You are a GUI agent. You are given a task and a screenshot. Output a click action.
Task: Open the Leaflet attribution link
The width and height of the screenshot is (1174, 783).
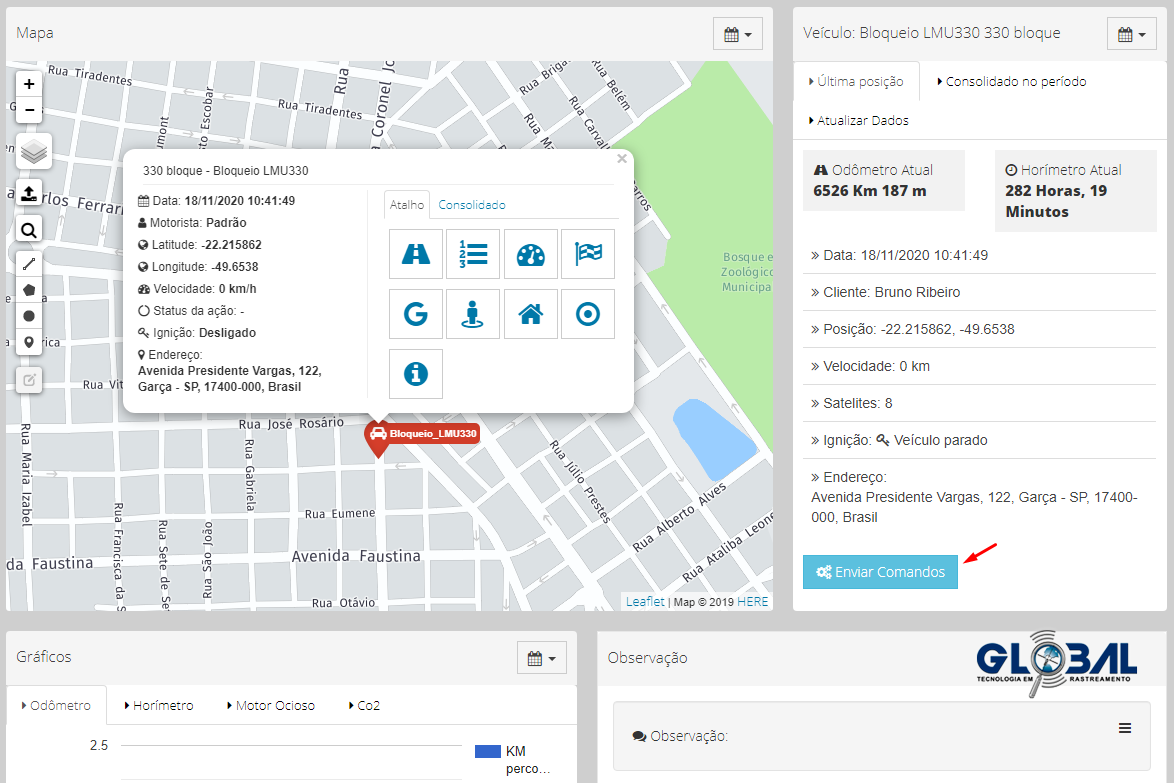click(x=645, y=601)
